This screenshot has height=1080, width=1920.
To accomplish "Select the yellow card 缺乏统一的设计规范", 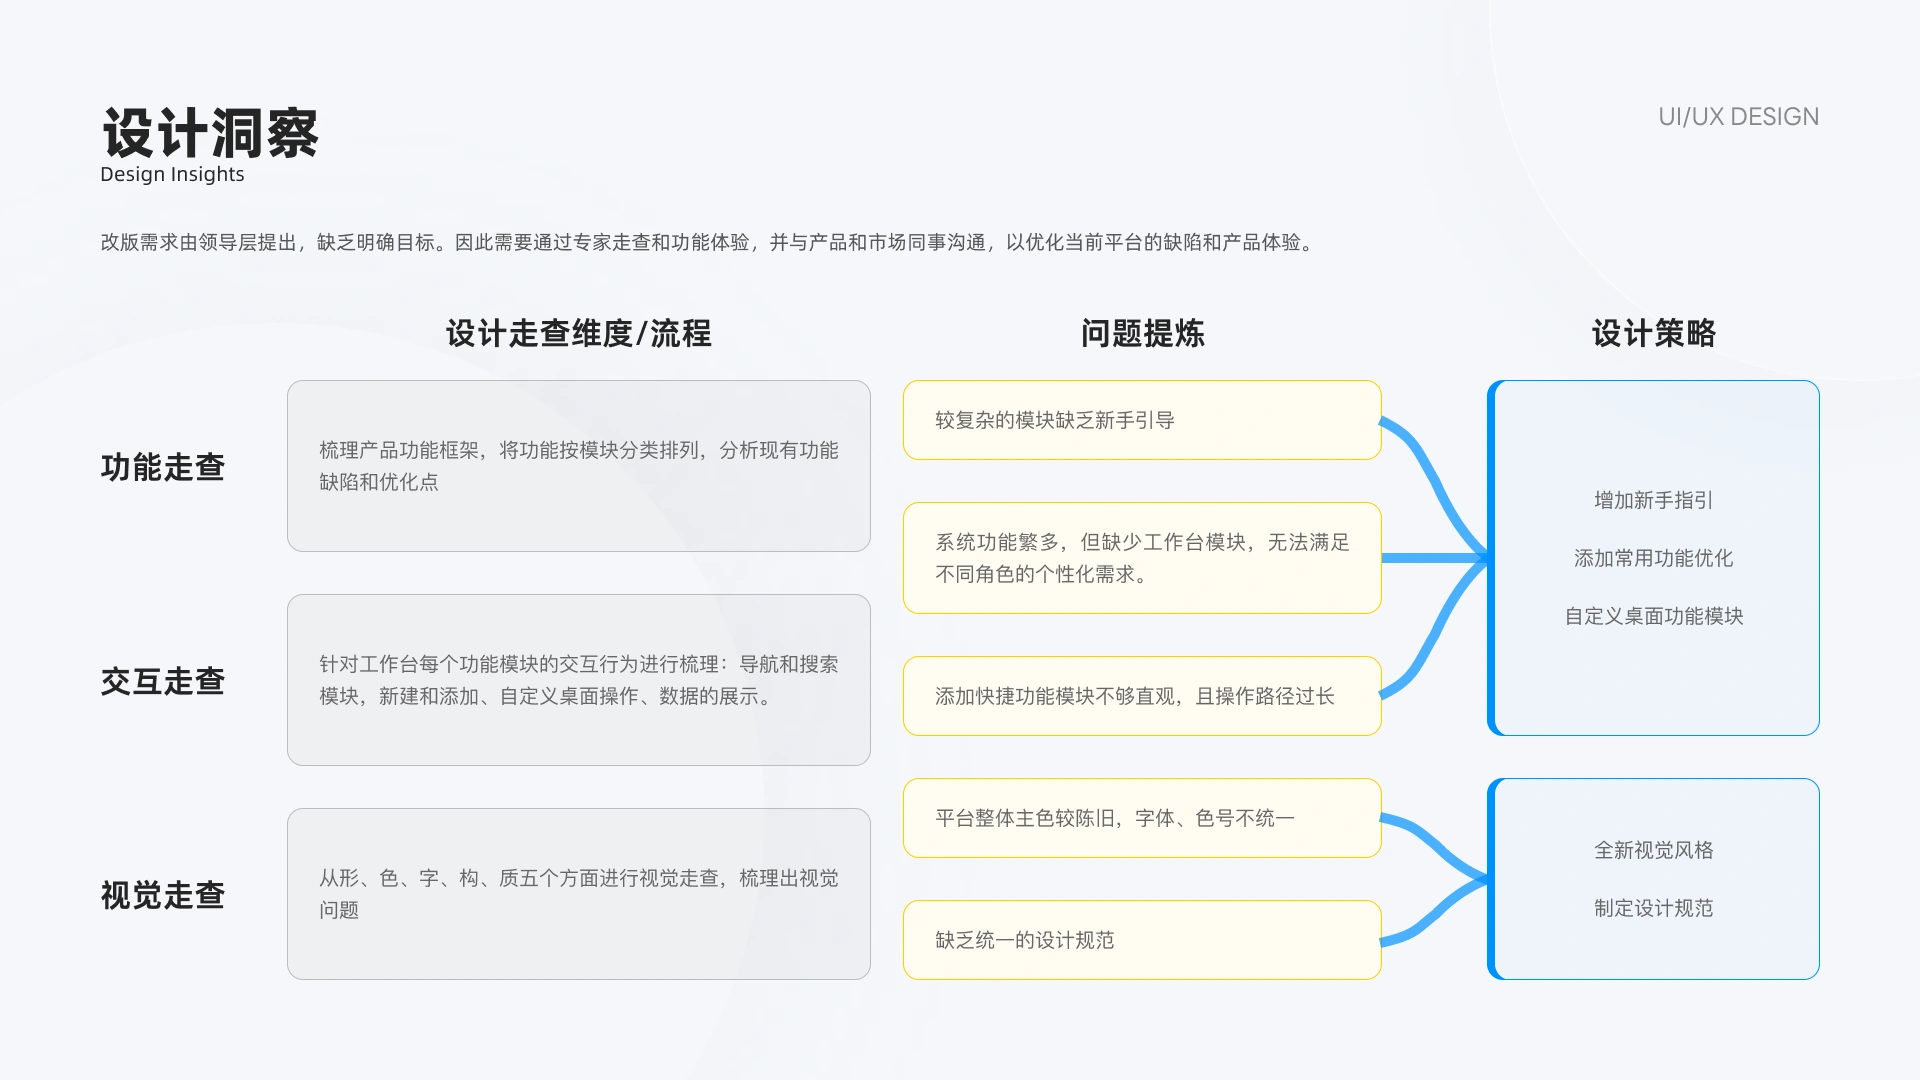I will click(x=1142, y=940).
